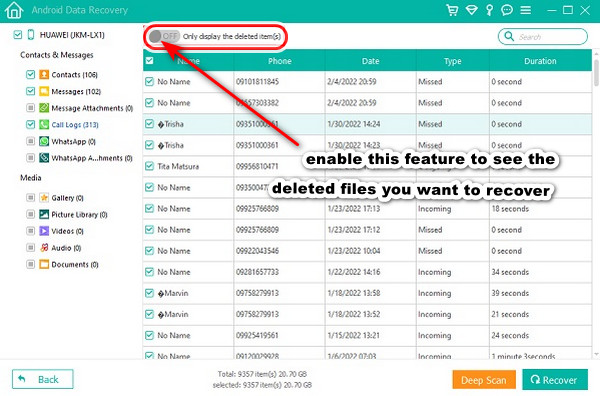Click the Contacts & Messages section heading
Screen dimensions: 600x396
tap(57, 55)
